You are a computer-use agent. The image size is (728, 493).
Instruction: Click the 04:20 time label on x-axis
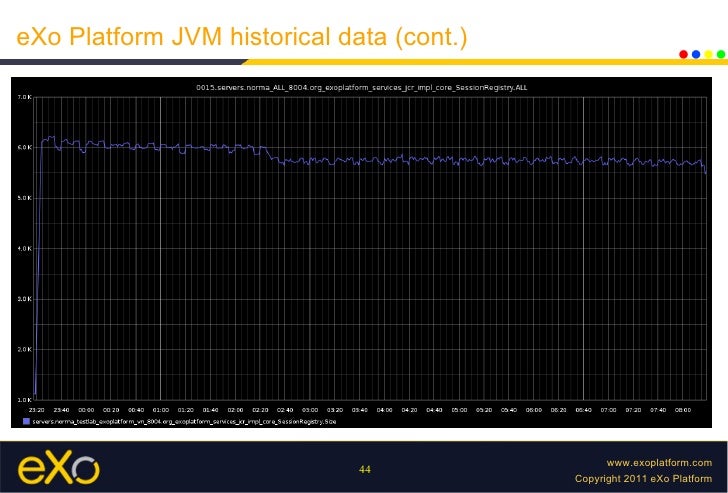click(x=410, y=410)
